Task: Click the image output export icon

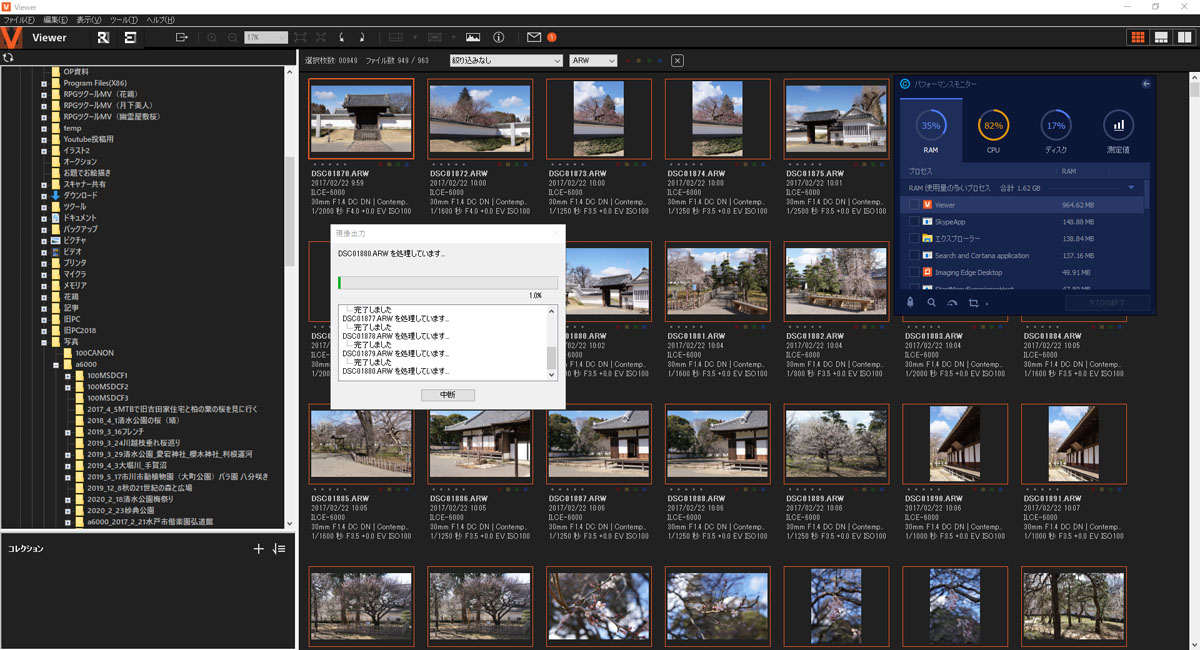Action: pyautogui.click(x=181, y=38)
